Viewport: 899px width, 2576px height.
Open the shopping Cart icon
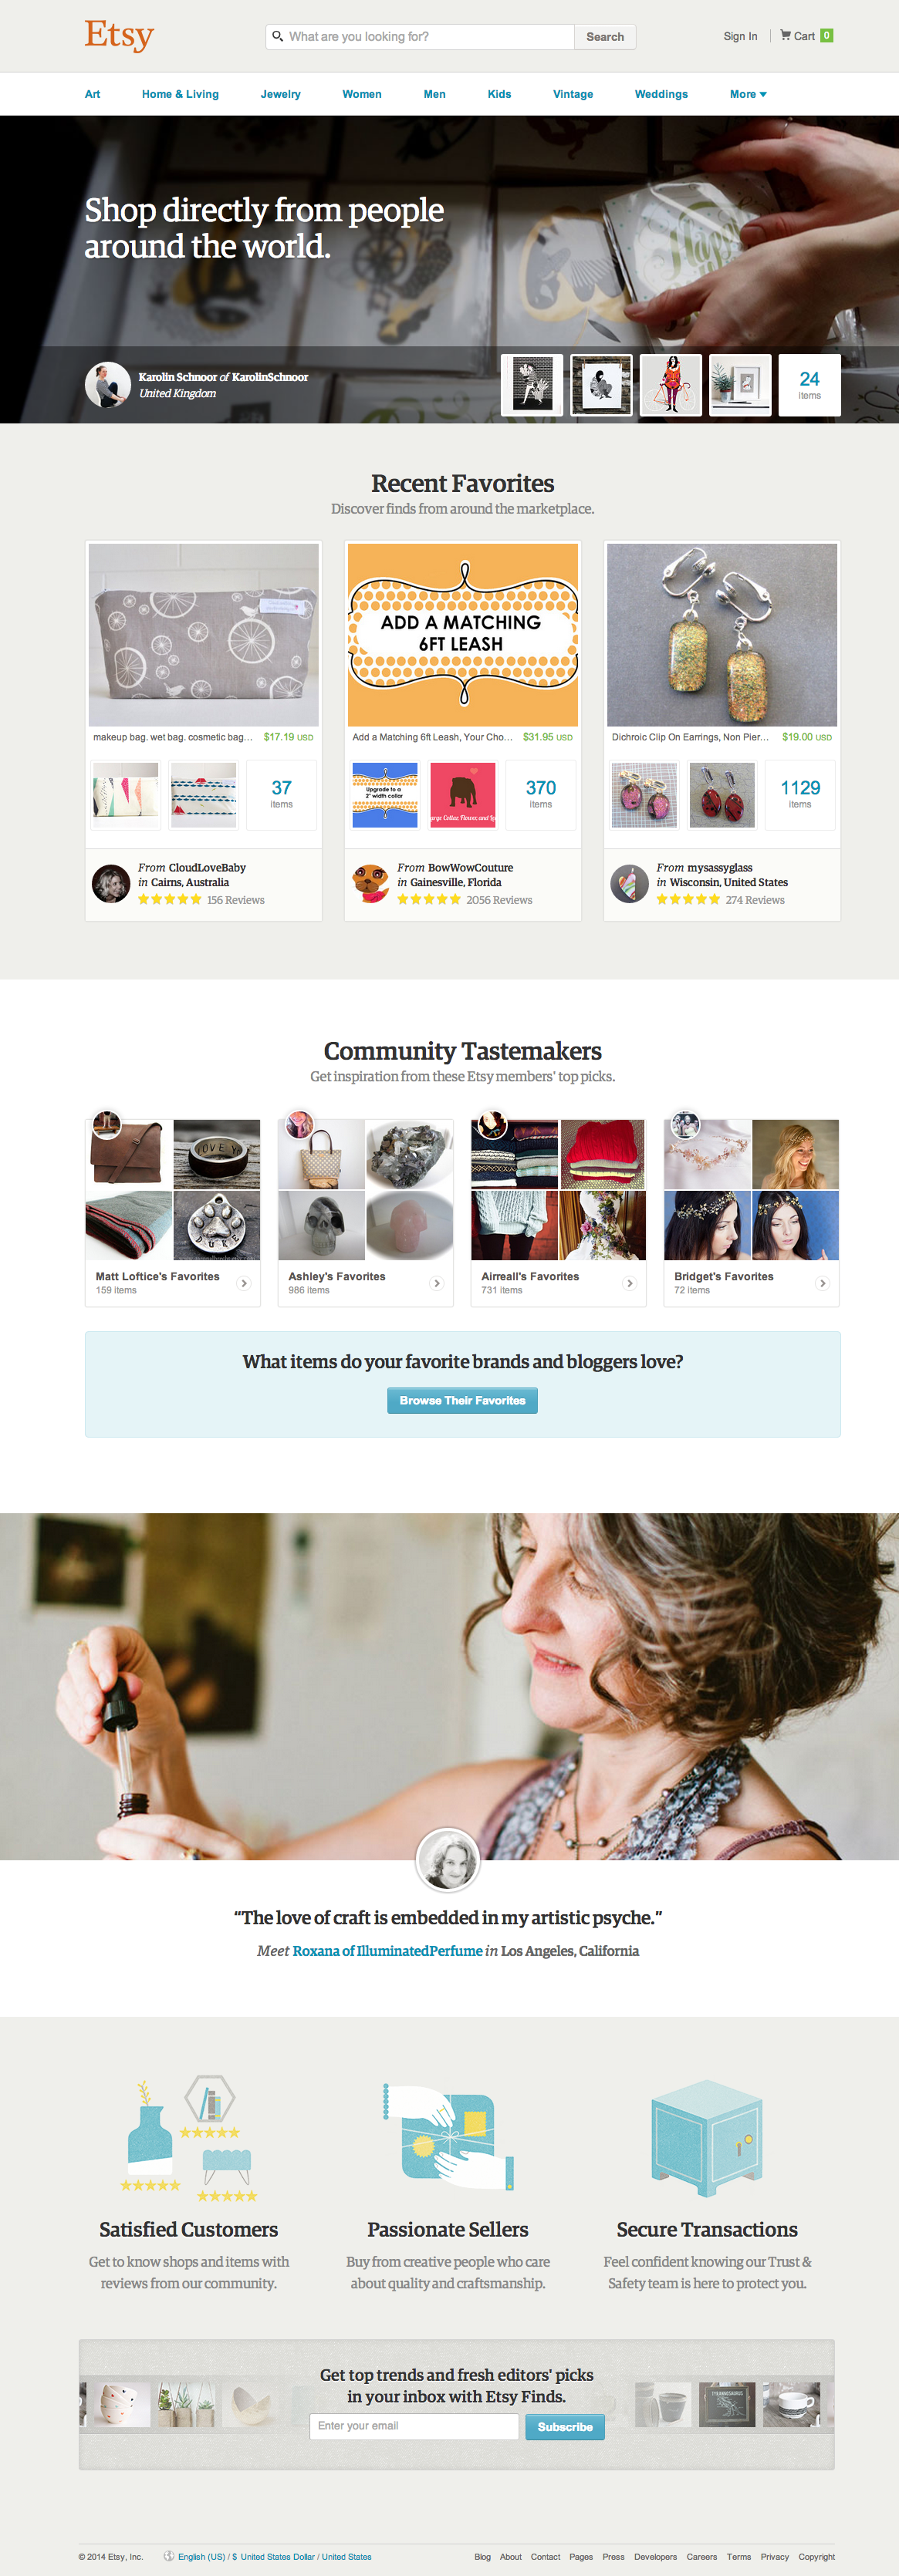tap(786, 35)
